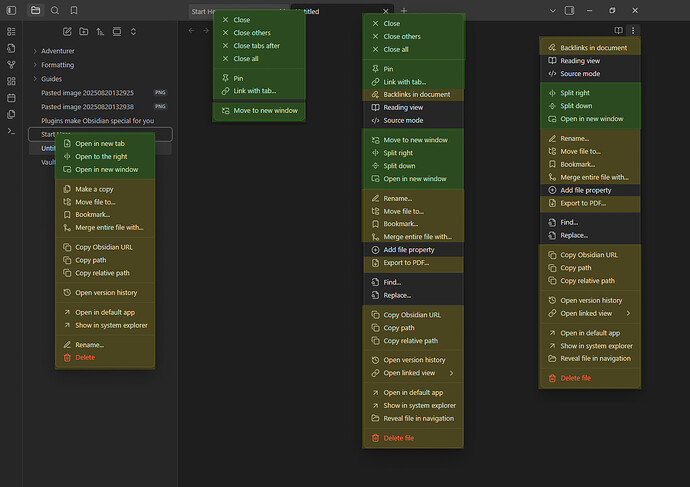Toggle reading view with the book icon
The width and height of the screenshot is (690, 487).
tap(618, 31)
